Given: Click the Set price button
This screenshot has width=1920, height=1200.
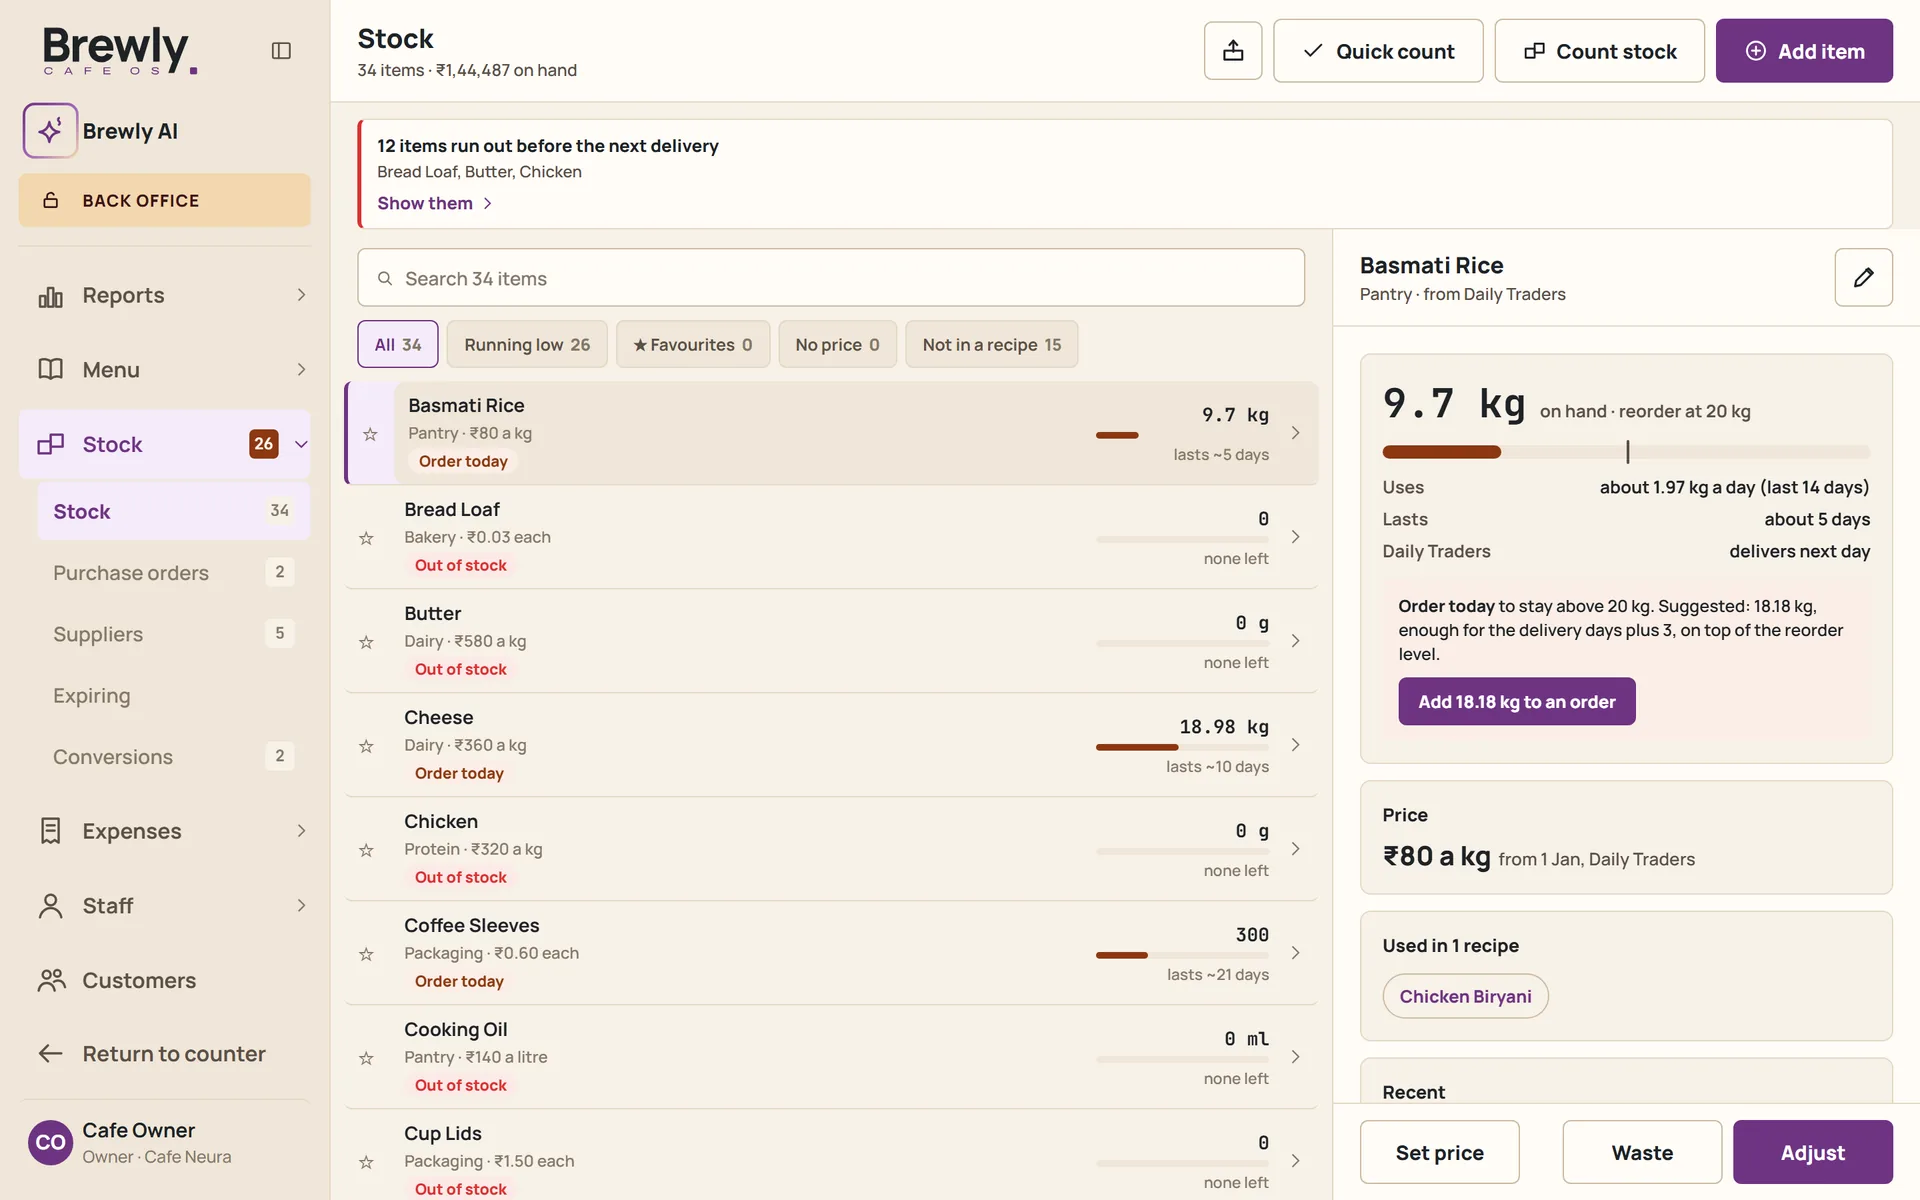Looking at the screenshot, I should click(1439, 1152).
